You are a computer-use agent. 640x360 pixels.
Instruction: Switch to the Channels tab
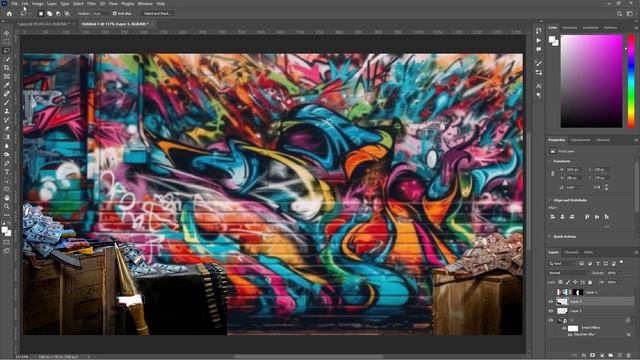(571, 253)
